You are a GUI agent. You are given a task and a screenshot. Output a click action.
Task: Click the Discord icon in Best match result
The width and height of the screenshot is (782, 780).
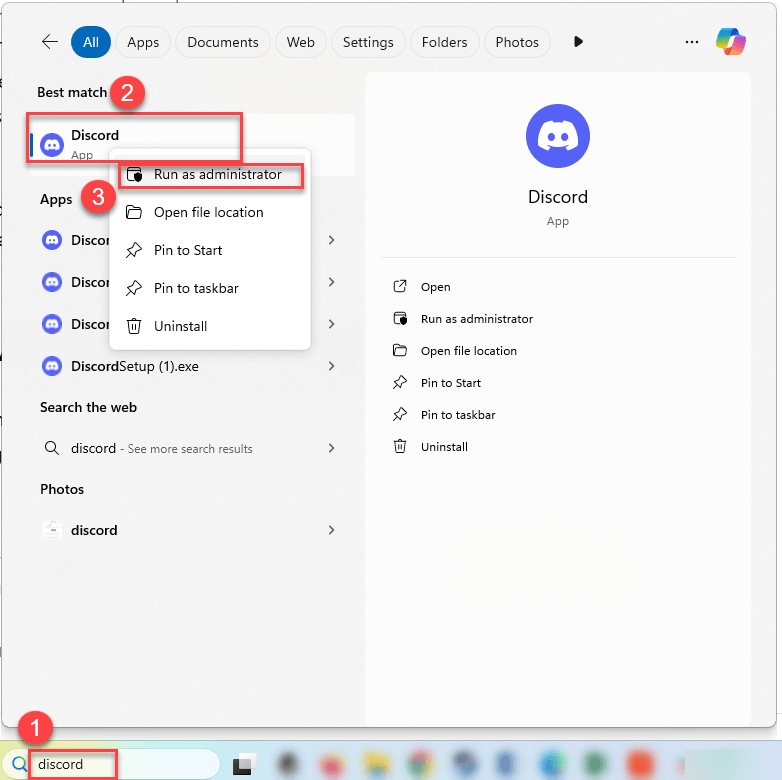tap(52, 145)
